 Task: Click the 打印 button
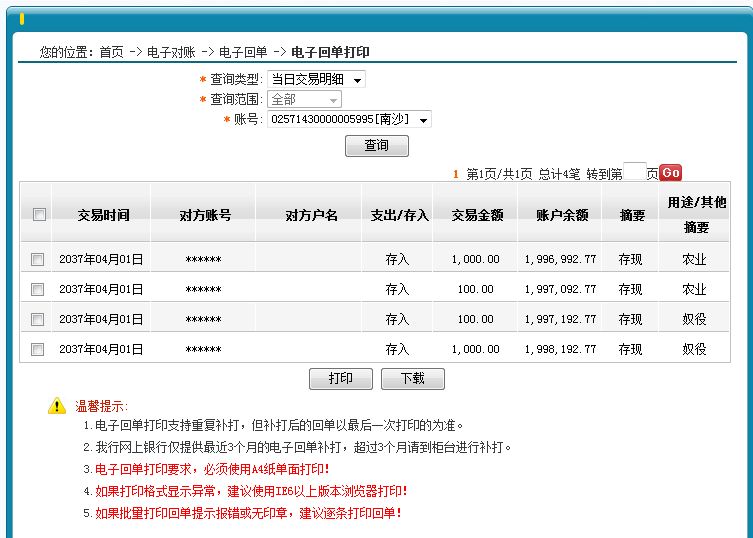(x=340, y=379)
